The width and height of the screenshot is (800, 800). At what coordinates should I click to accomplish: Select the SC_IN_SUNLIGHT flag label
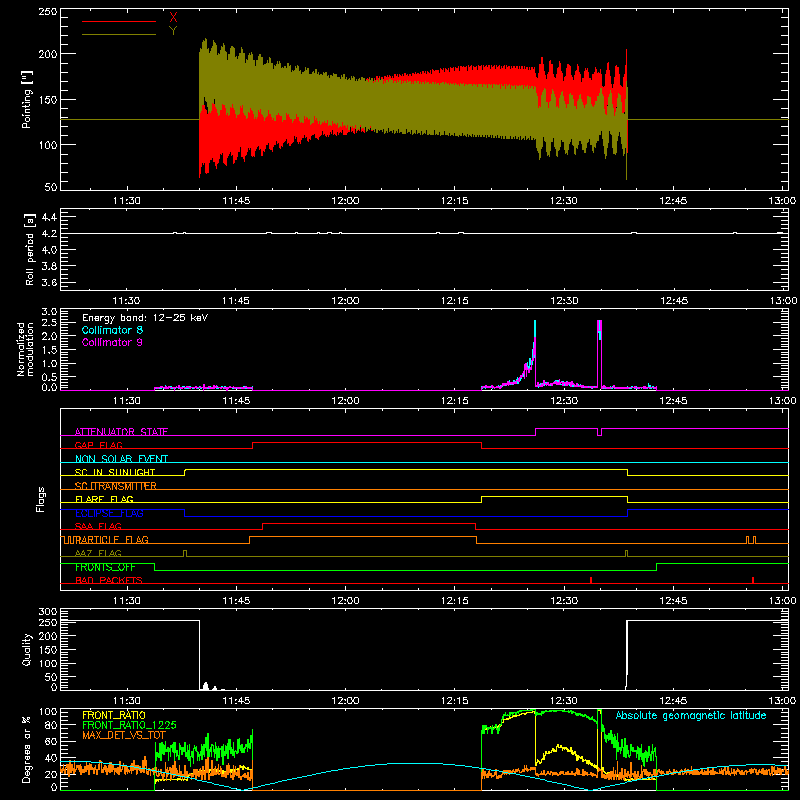tap(115, 472)
